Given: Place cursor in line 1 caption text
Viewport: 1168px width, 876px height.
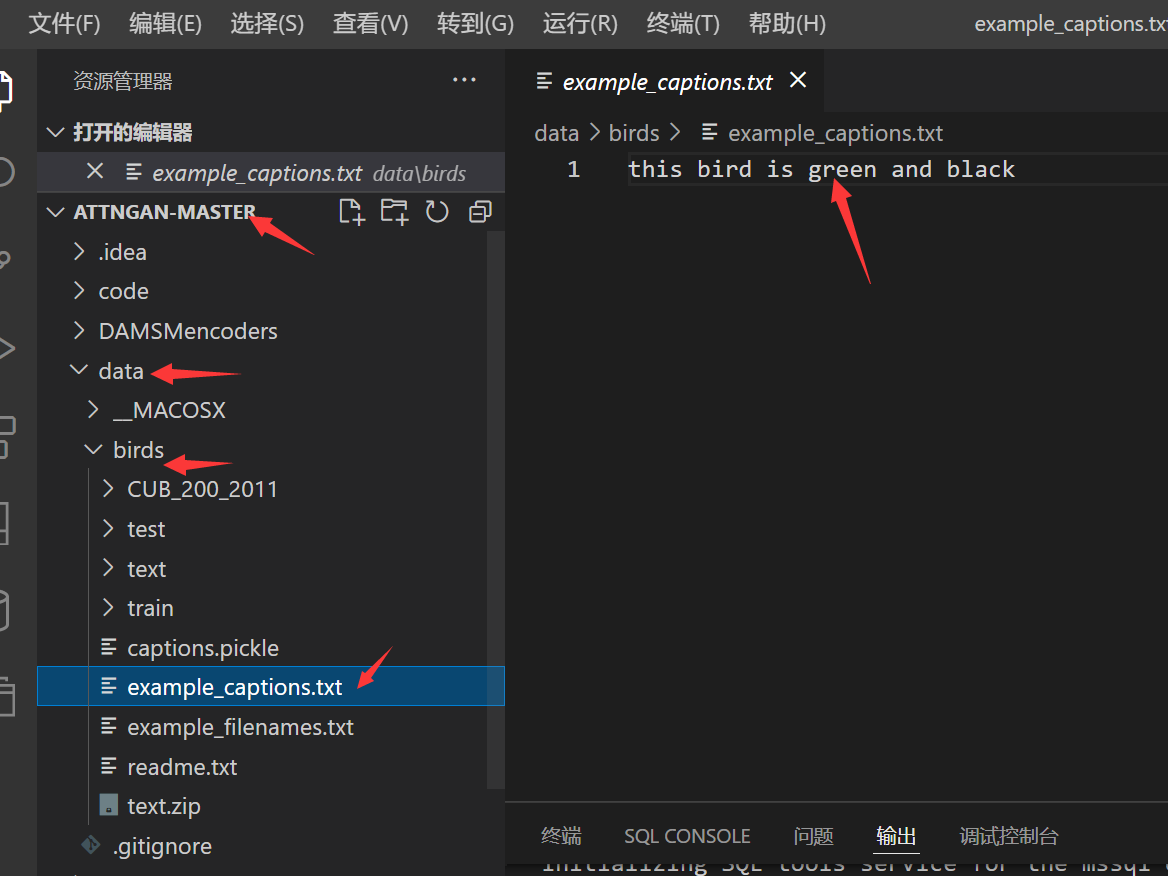Looking at the screenshot, I should coord(821,169).
